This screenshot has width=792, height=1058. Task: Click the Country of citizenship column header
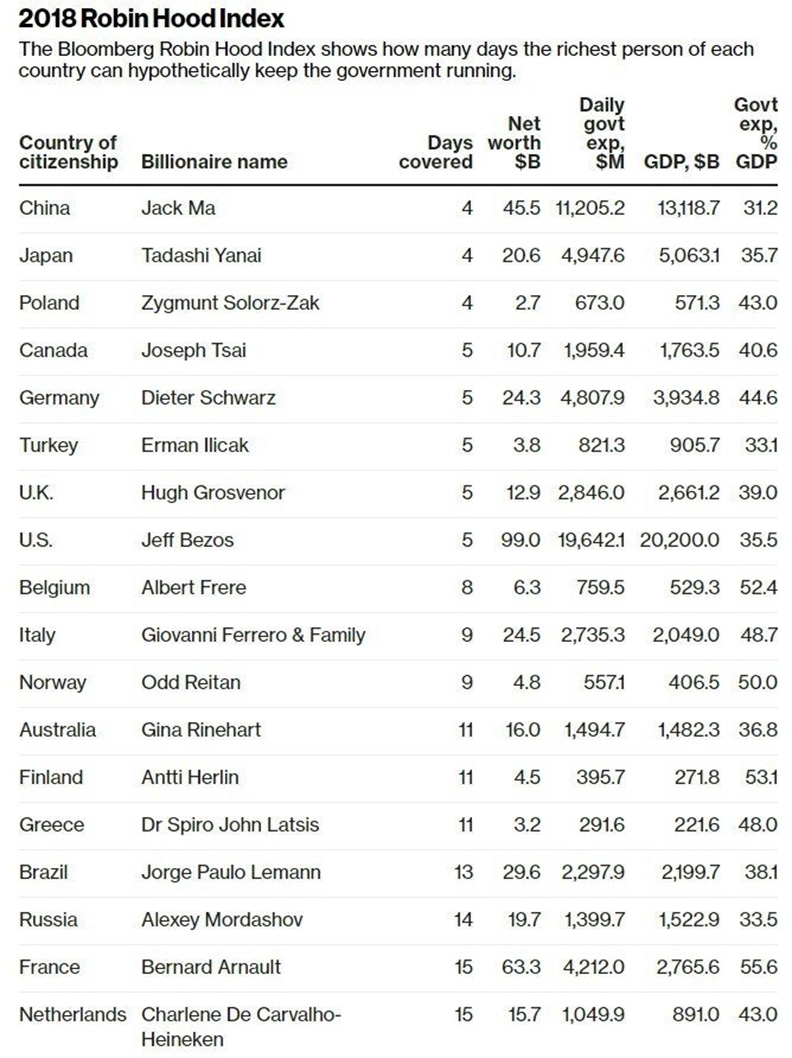68,152
